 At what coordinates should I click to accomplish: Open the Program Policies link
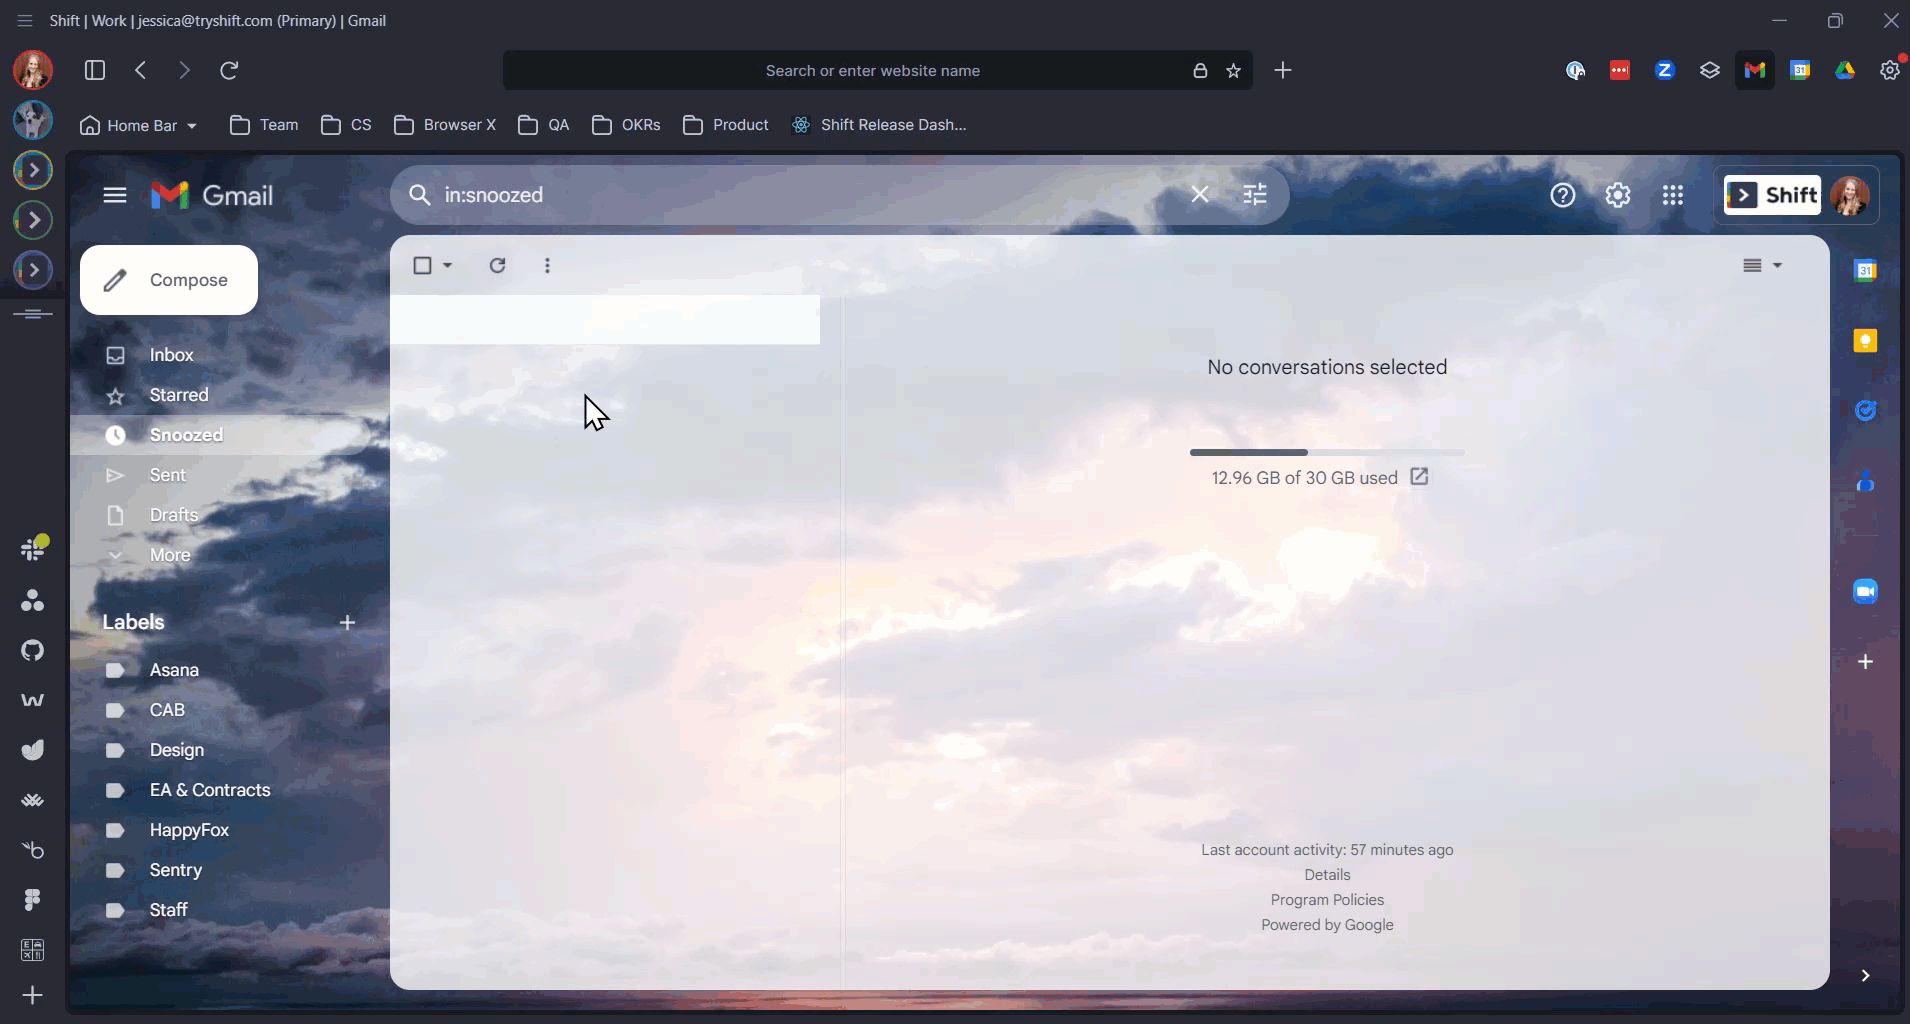pyautogui.click(x=1327, y=900)
